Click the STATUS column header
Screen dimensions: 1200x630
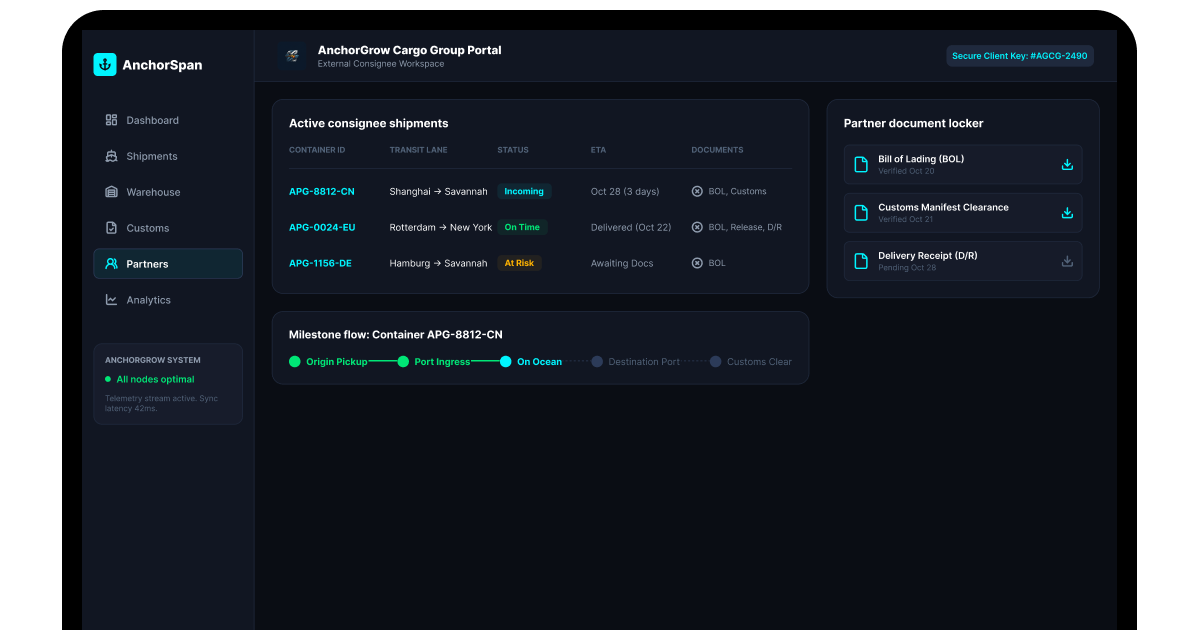pos(513,150)
